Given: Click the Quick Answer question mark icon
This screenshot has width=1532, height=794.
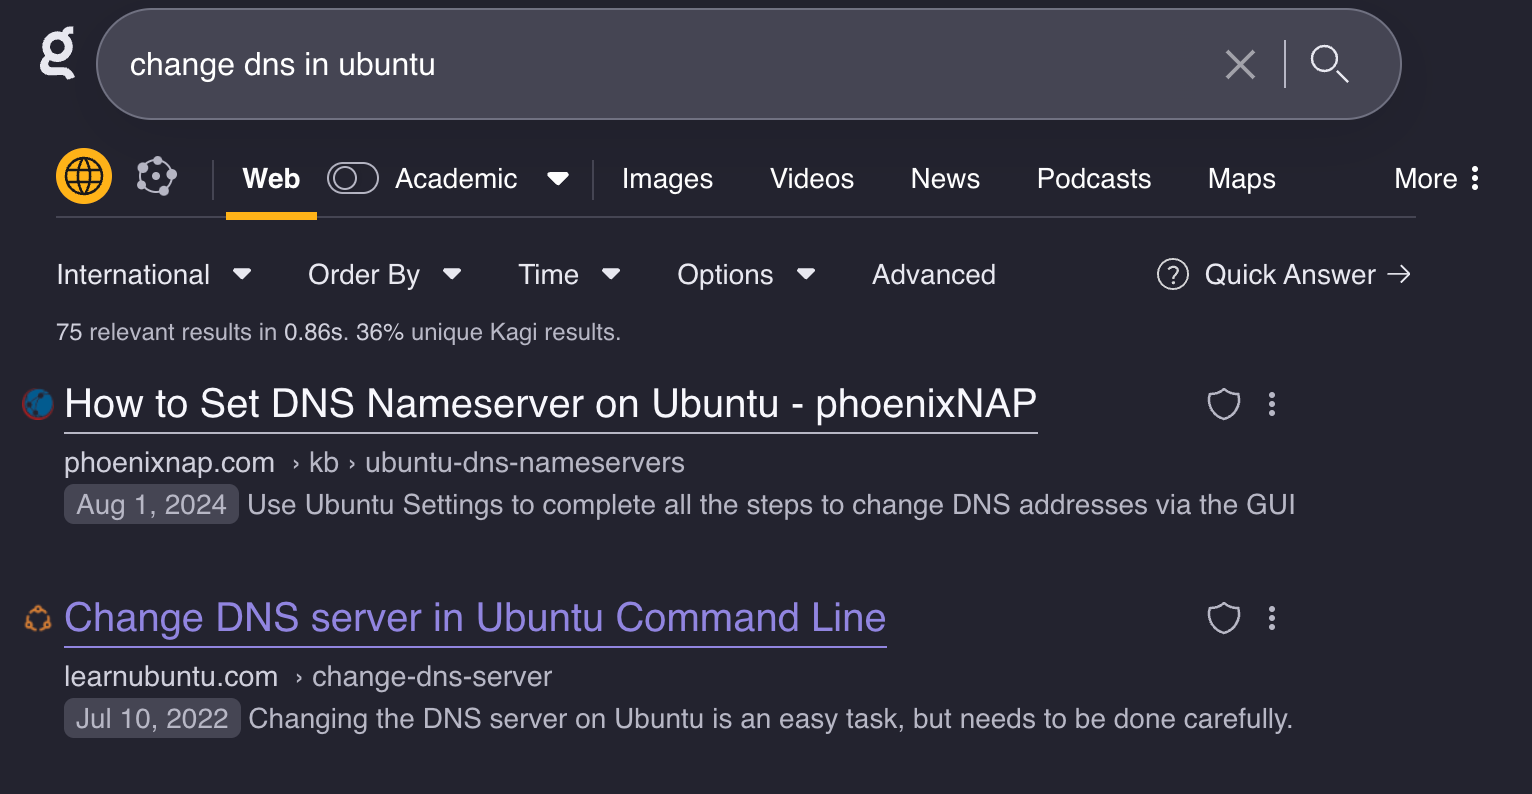Looking at the screenshot, I should click(x=1172, y=275).
